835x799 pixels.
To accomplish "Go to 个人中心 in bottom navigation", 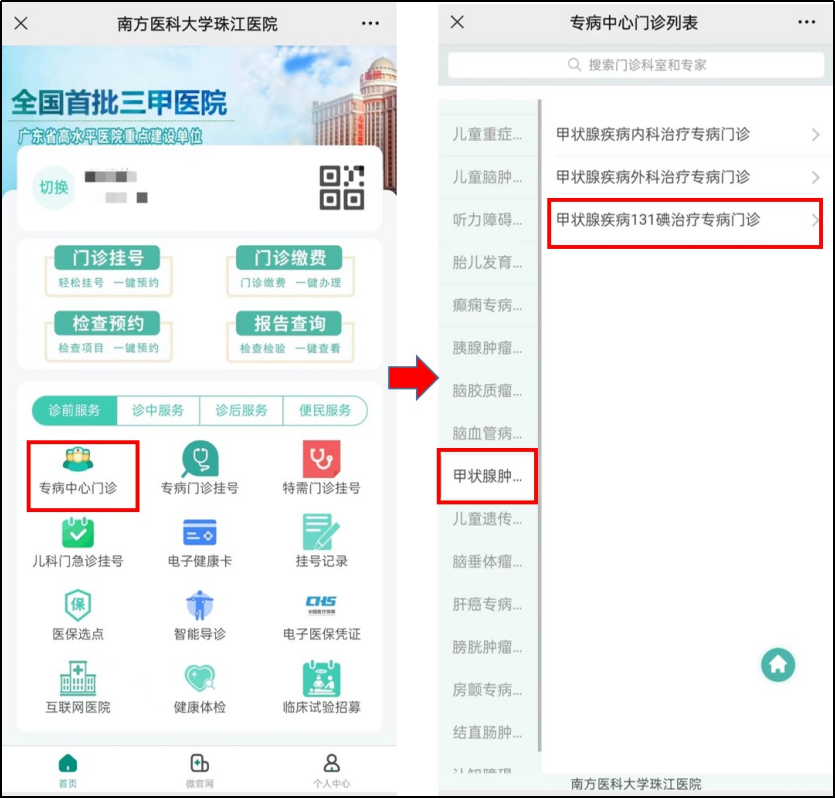I will 331,770.
